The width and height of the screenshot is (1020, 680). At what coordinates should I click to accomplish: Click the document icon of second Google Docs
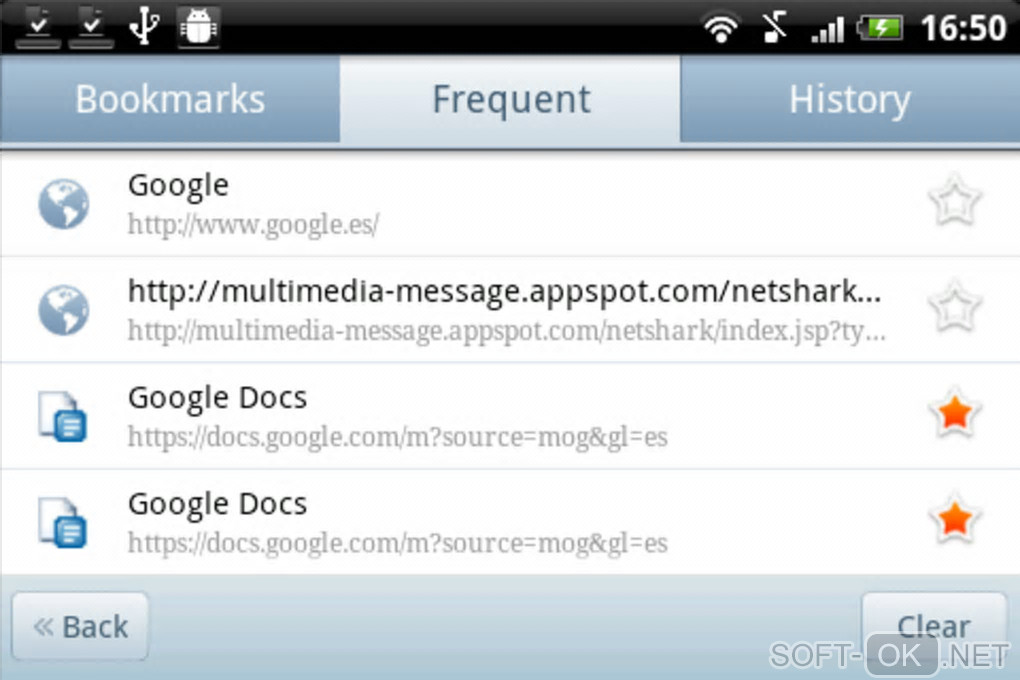[63, 523]
